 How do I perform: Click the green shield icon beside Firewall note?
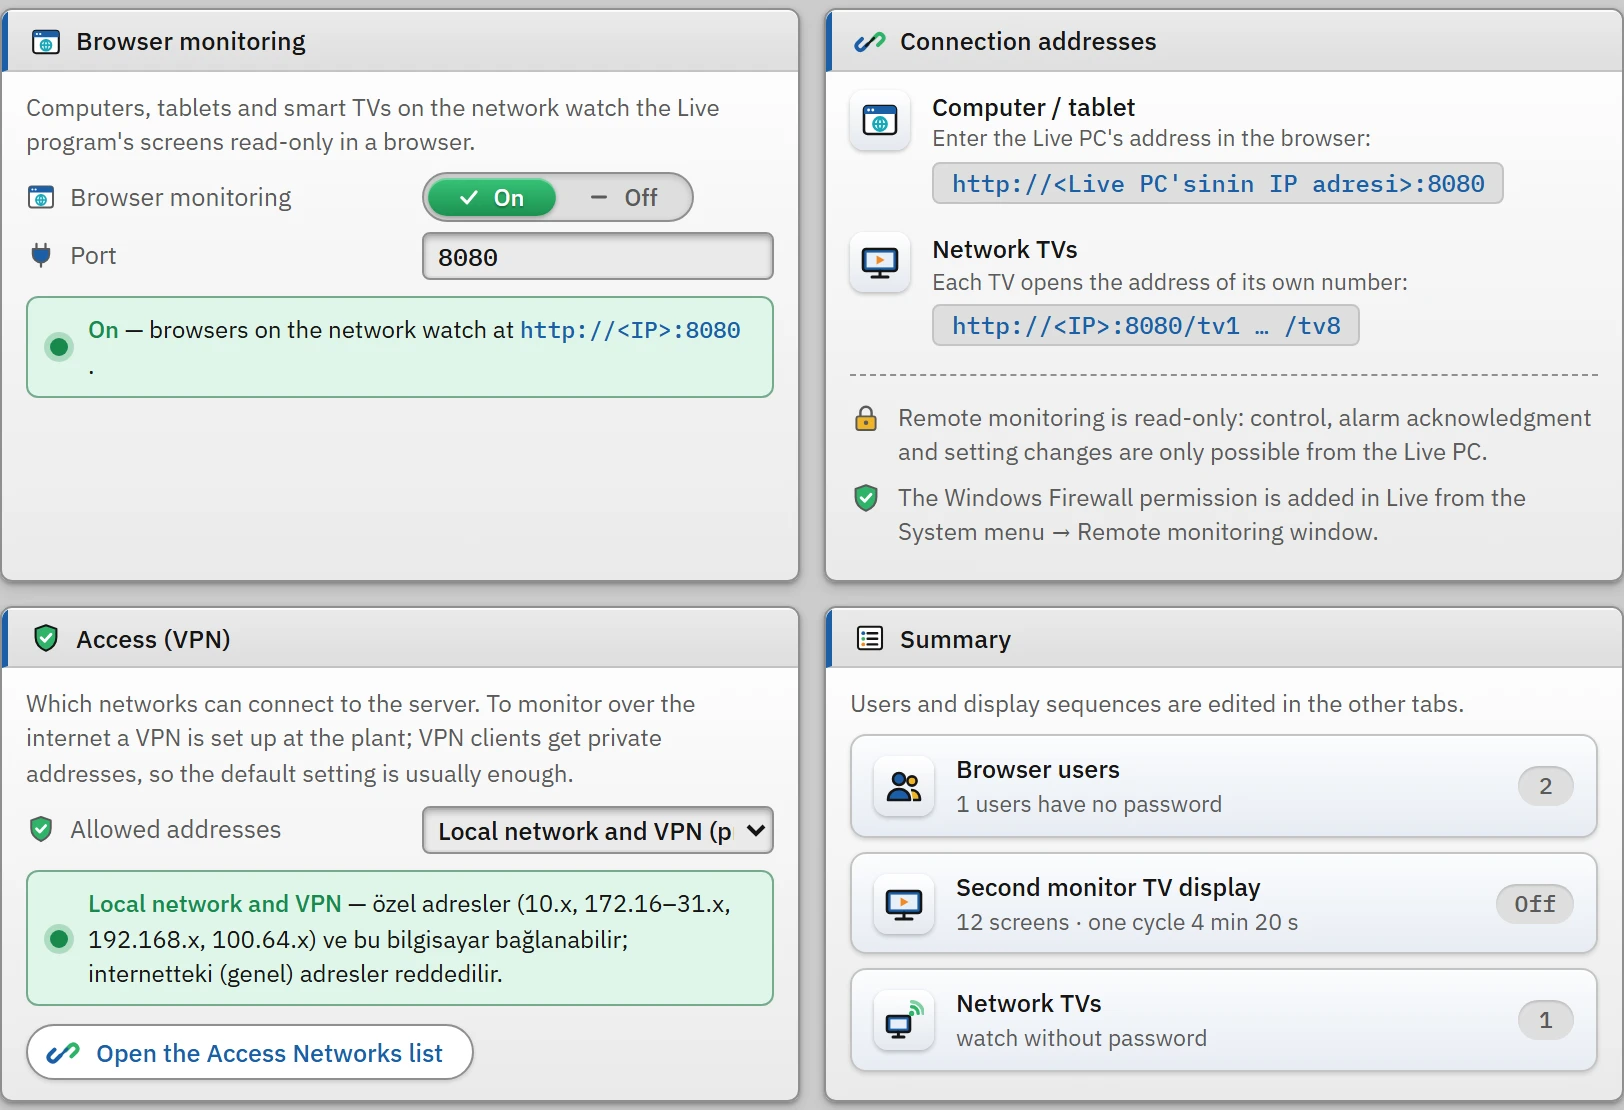[866, 498]
